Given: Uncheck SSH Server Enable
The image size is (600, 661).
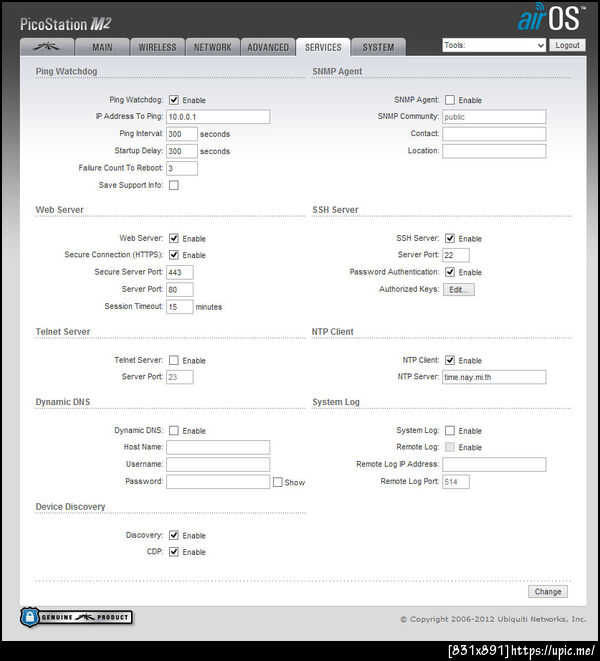Looking at the screenshot, I should click(x=450, y=238).
